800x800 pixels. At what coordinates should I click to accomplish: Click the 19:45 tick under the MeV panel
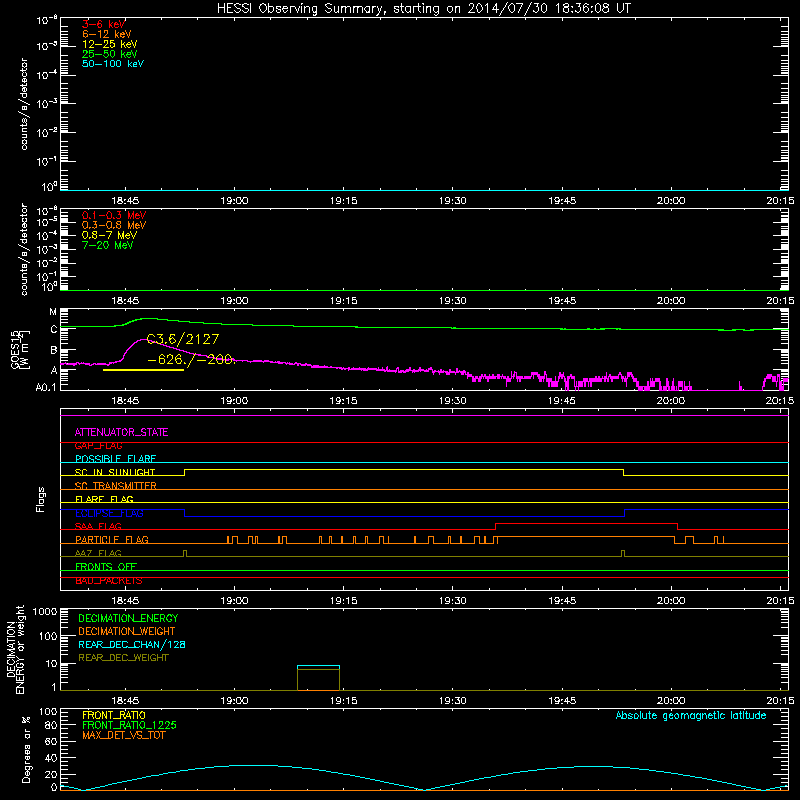(x=562, y=301)
